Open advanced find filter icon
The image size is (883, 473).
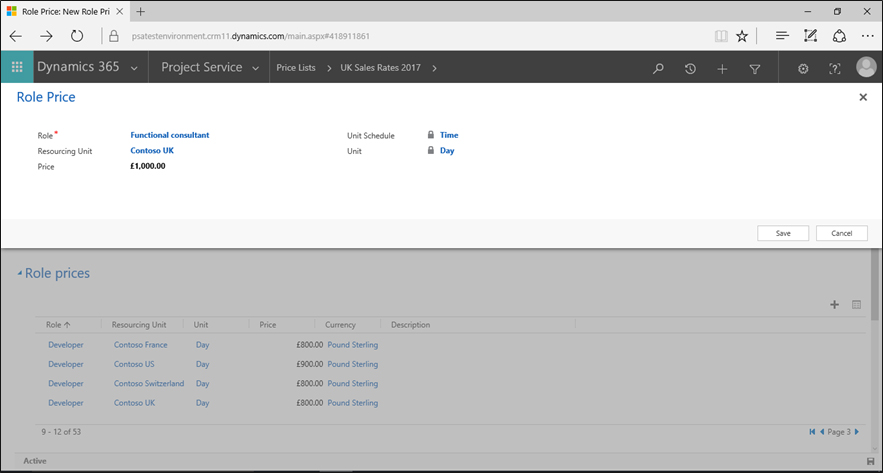[x=755, y=68]
